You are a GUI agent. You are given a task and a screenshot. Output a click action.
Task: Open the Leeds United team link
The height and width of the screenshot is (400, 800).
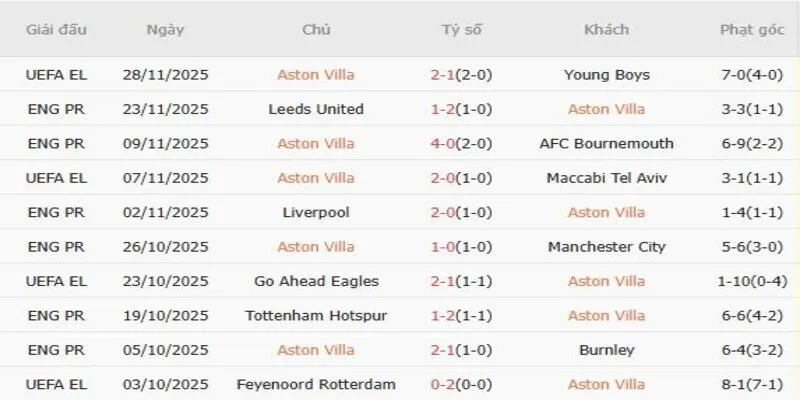pos(316,109)
